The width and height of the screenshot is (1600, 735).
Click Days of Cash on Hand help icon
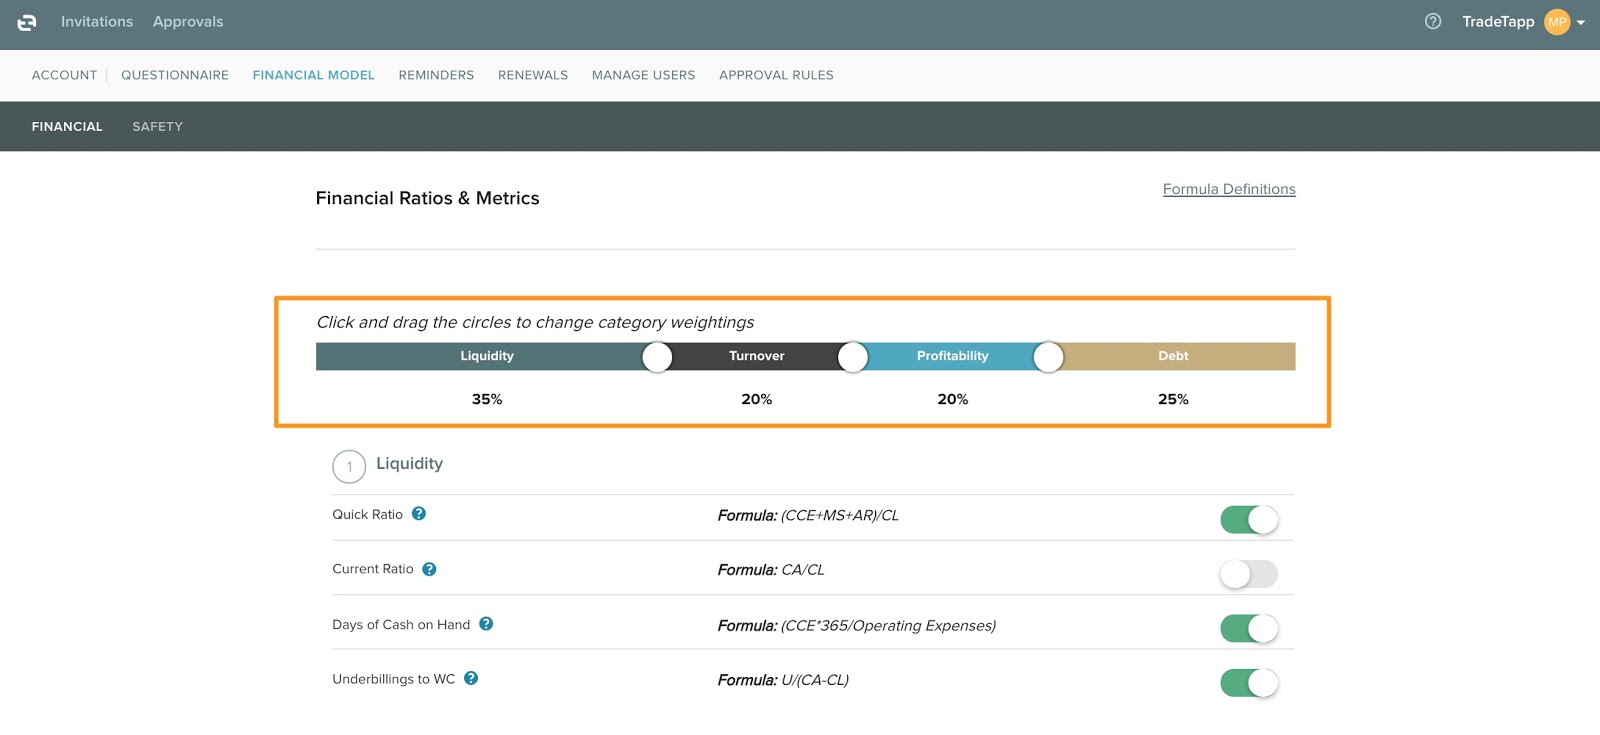point(486,624)
